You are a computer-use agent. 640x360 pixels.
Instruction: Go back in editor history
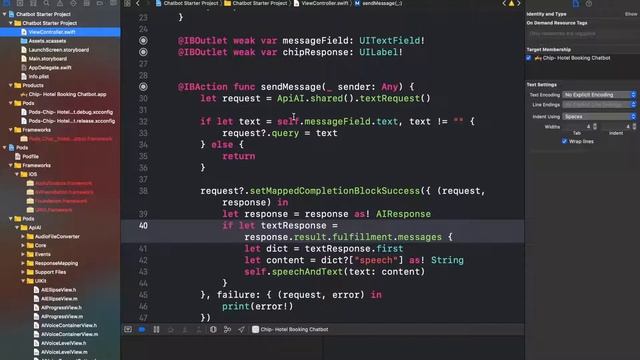(x=138, y=3)
